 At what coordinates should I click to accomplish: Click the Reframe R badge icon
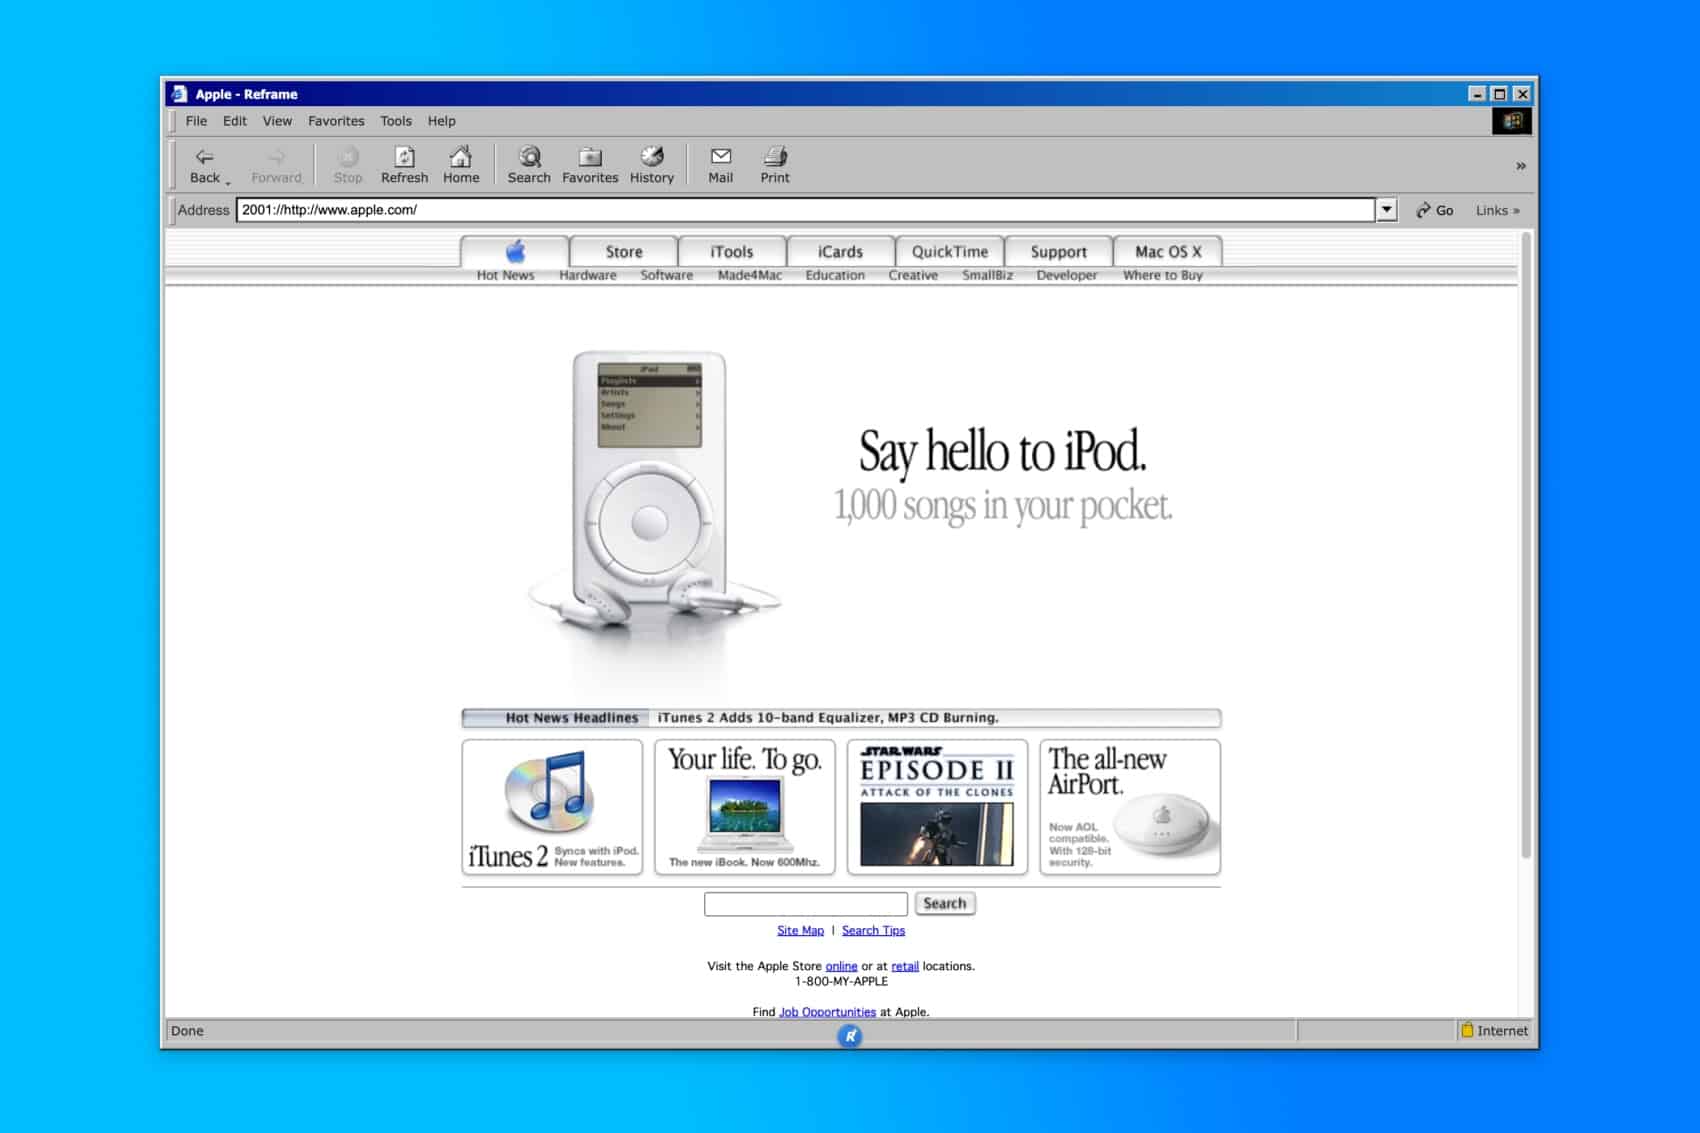pos(850,1036)
